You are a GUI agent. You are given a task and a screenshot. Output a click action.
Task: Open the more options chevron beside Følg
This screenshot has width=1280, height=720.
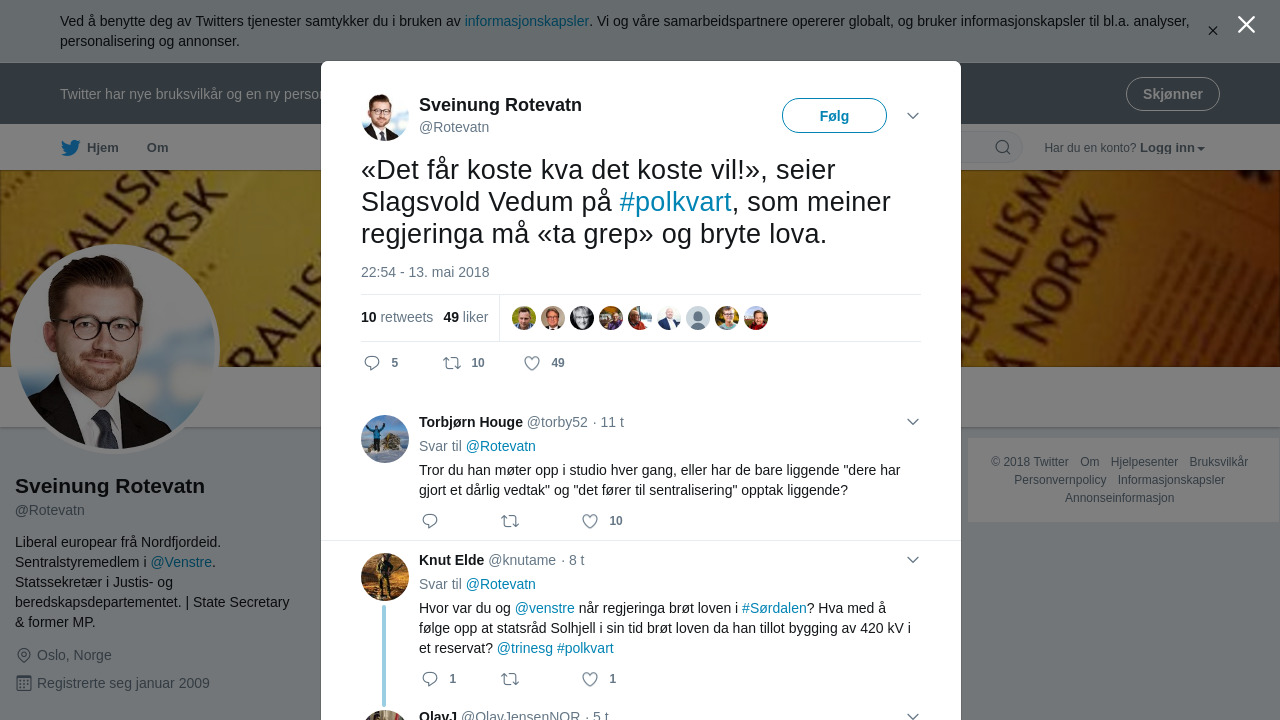point(913,116)
